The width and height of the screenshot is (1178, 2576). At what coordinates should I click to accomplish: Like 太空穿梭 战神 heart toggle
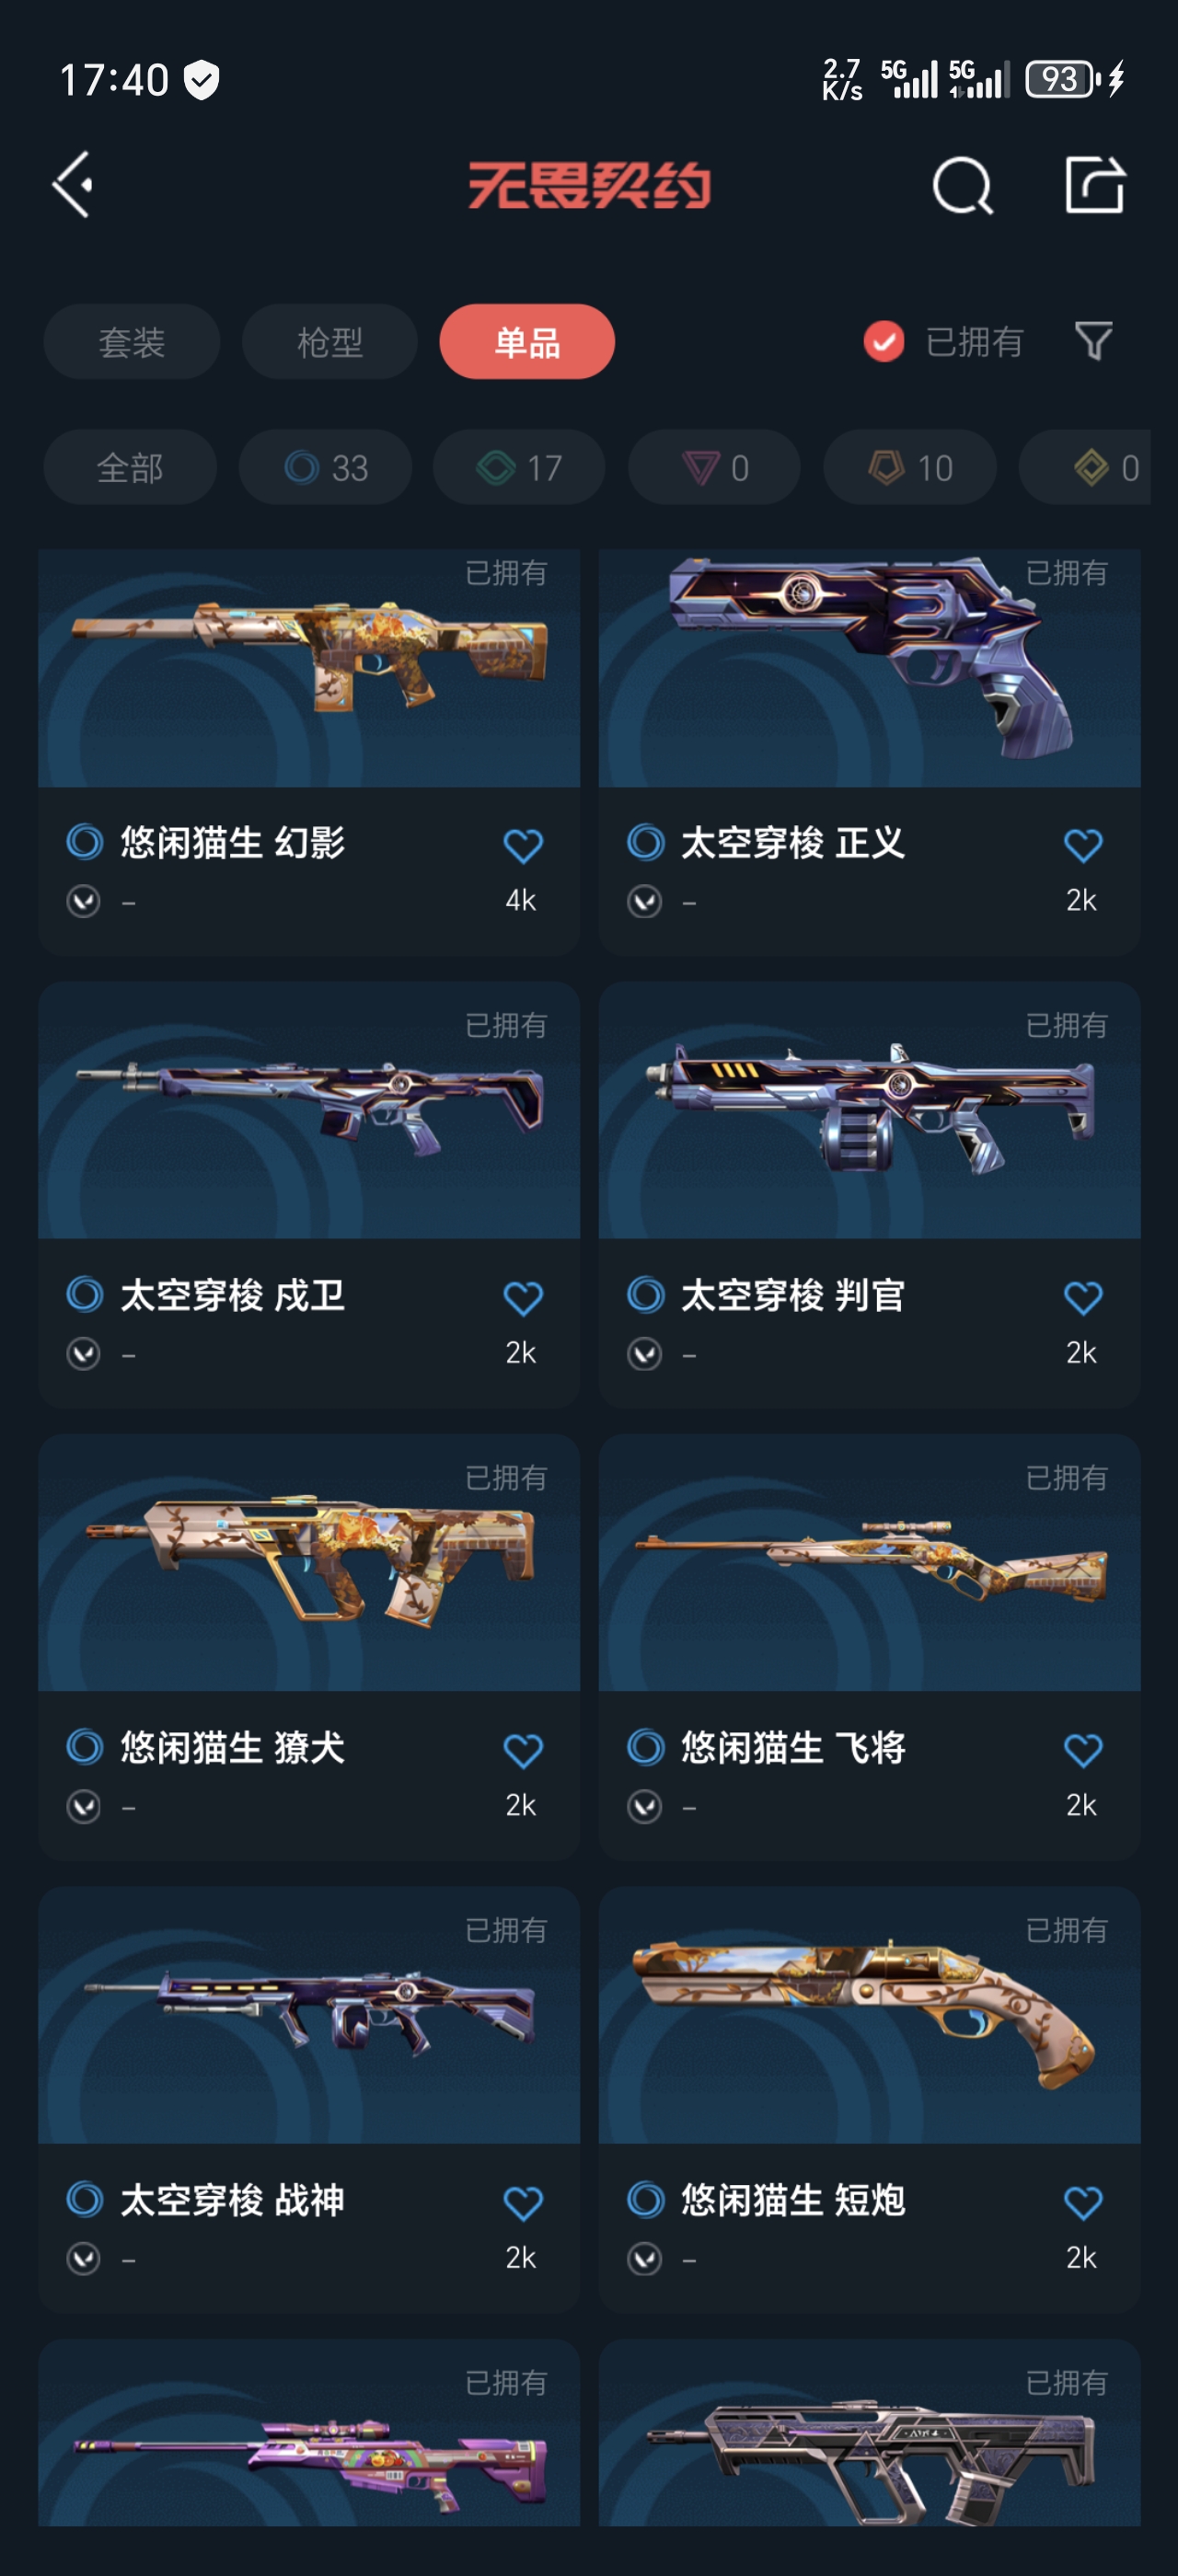pyautogui.click(x=522, y=2202)
